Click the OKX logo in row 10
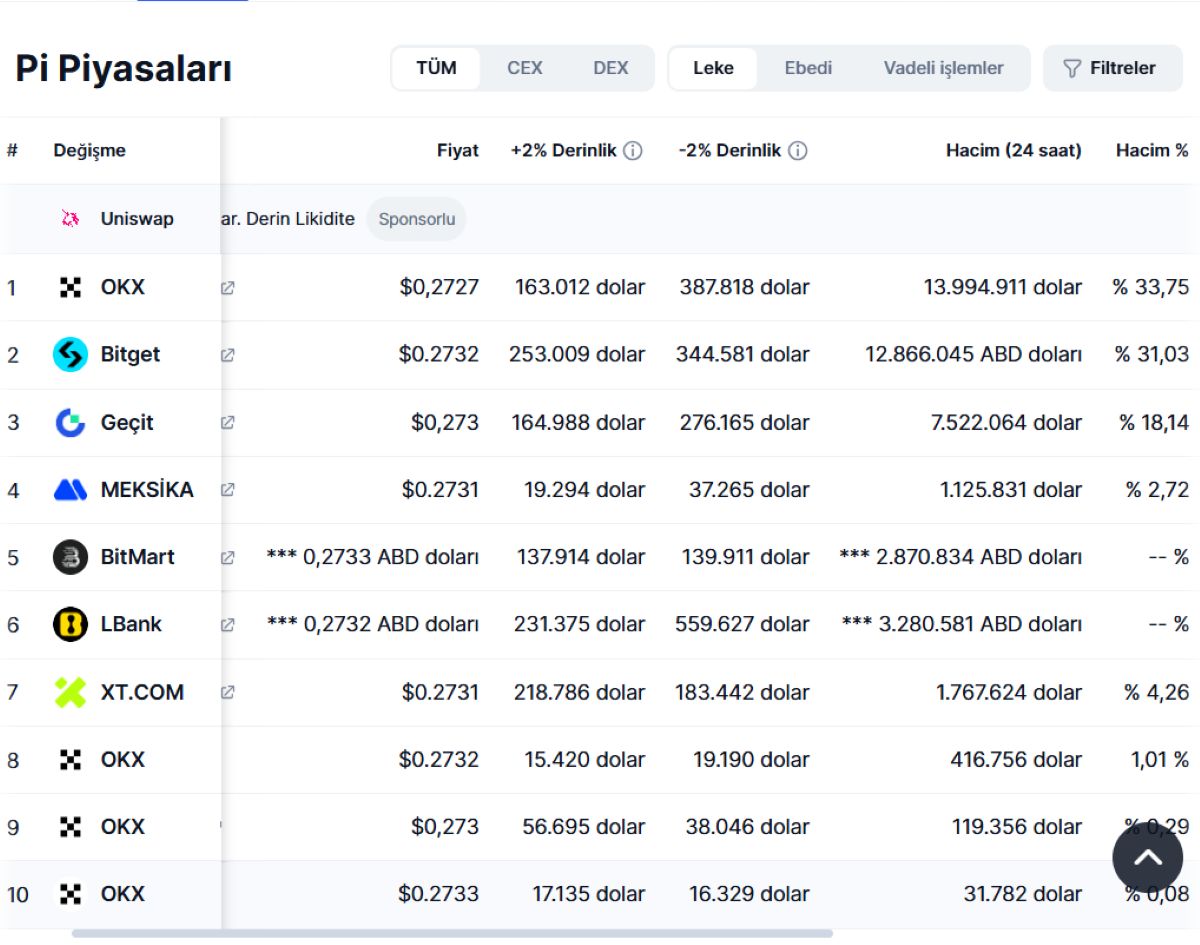This screenshot has width=1200, height=945. coord(70,894)
